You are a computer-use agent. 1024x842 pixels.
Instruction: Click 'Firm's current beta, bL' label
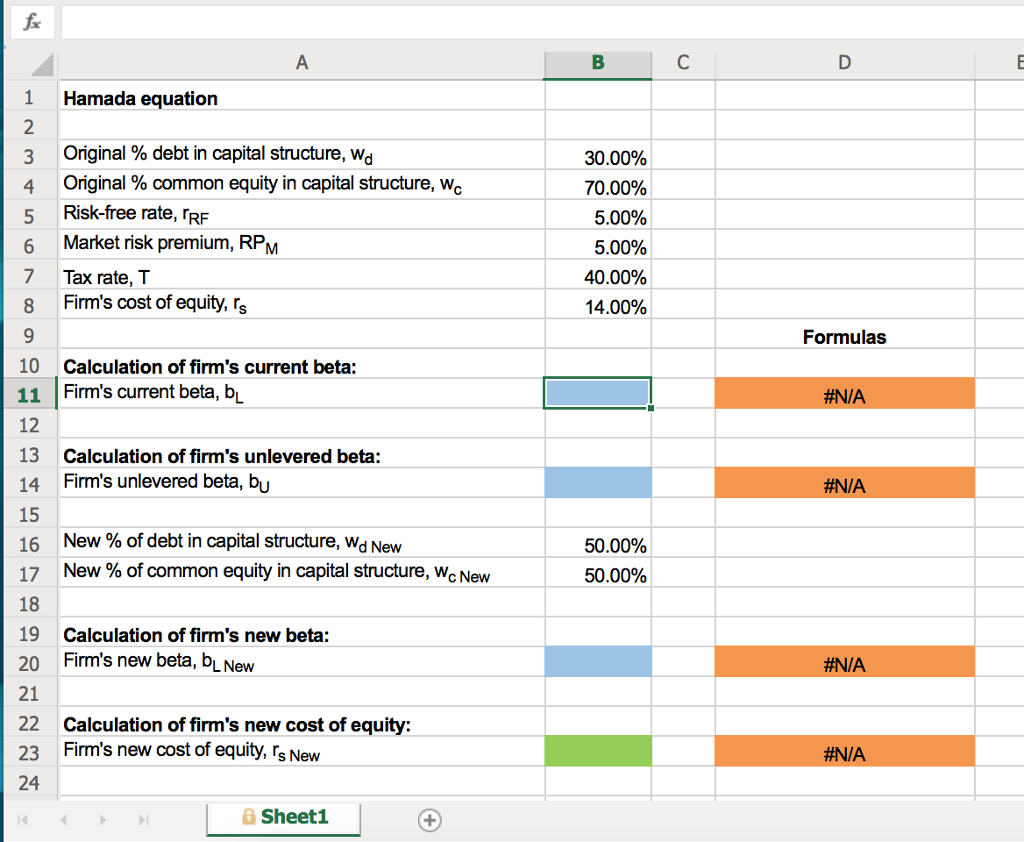click(153, 393)
